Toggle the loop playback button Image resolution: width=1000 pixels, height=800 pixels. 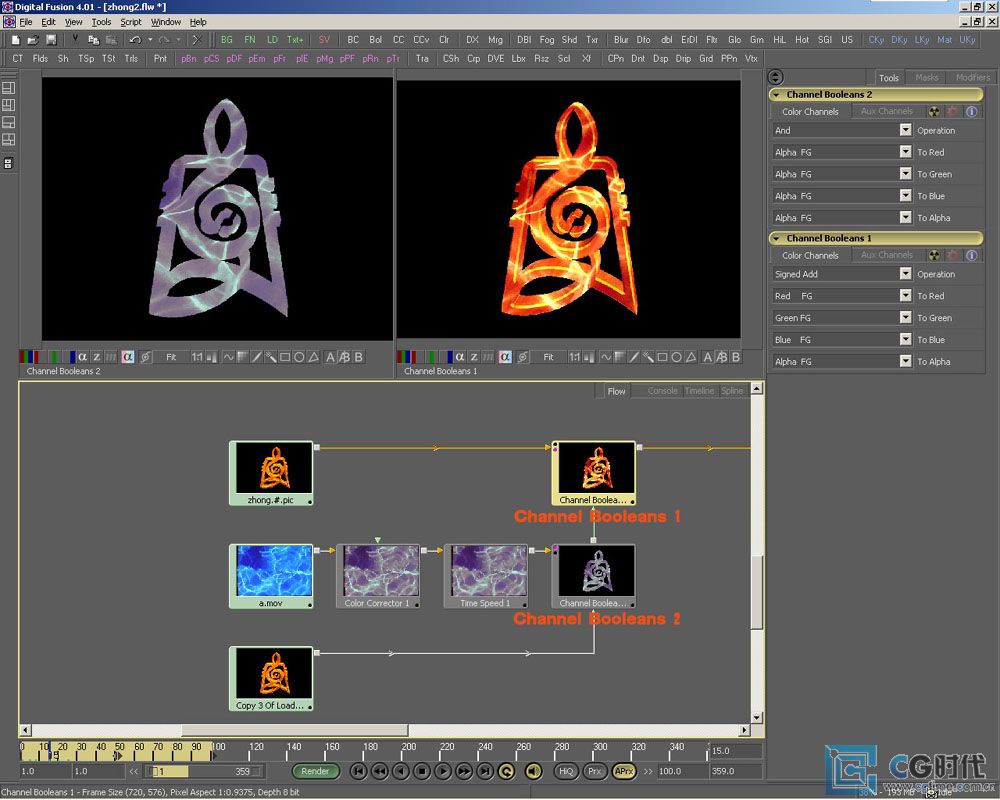click(506, 771)
